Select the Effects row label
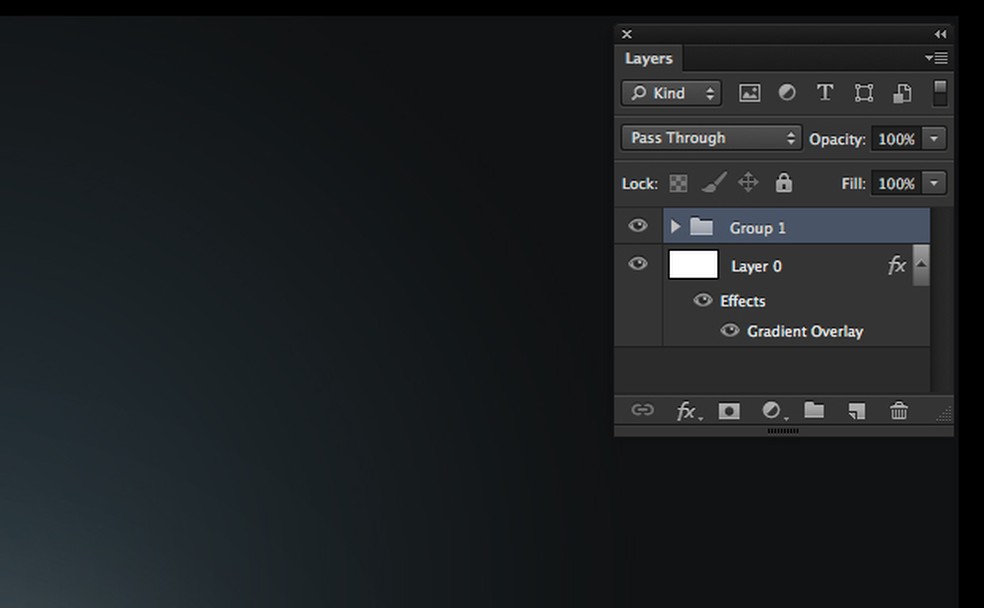The width and height of the screenshot is (984, 608). 742,301
